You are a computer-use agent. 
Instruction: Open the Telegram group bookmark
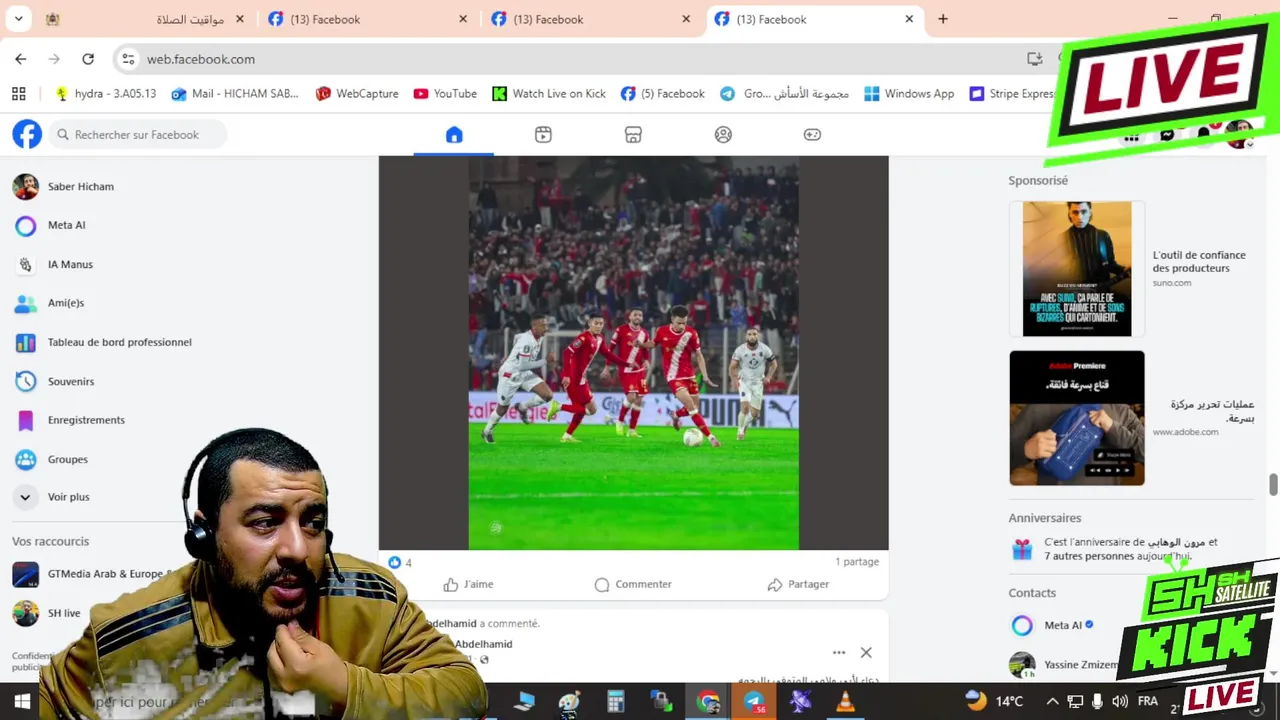(x=785, y=93)
